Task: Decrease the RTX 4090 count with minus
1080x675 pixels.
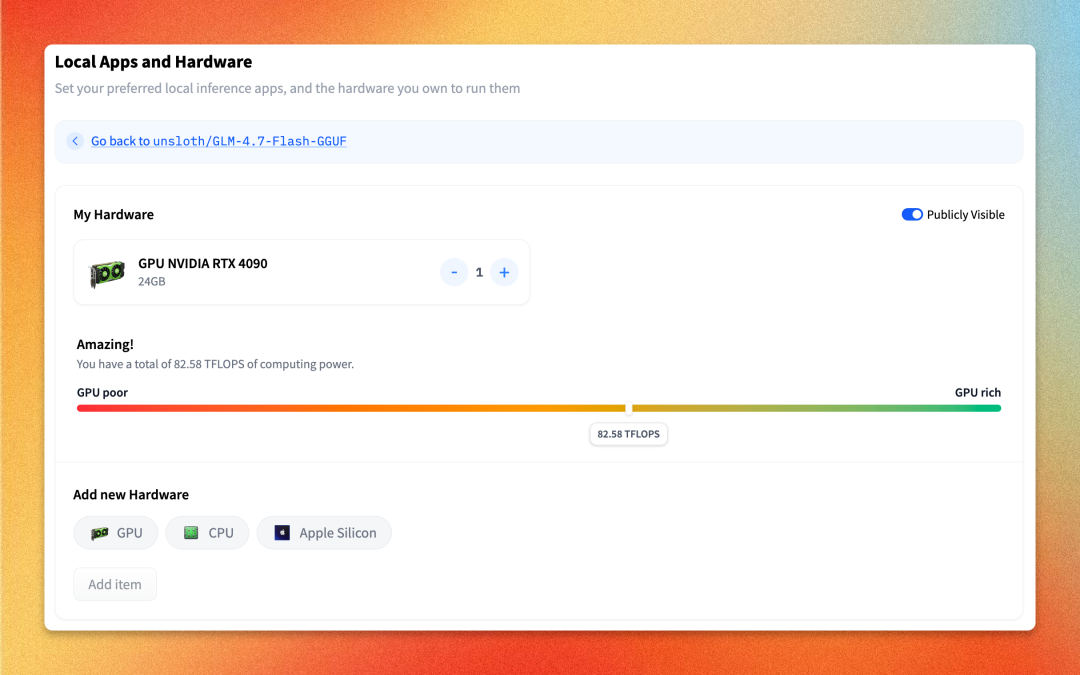Action: click(454, 272)
